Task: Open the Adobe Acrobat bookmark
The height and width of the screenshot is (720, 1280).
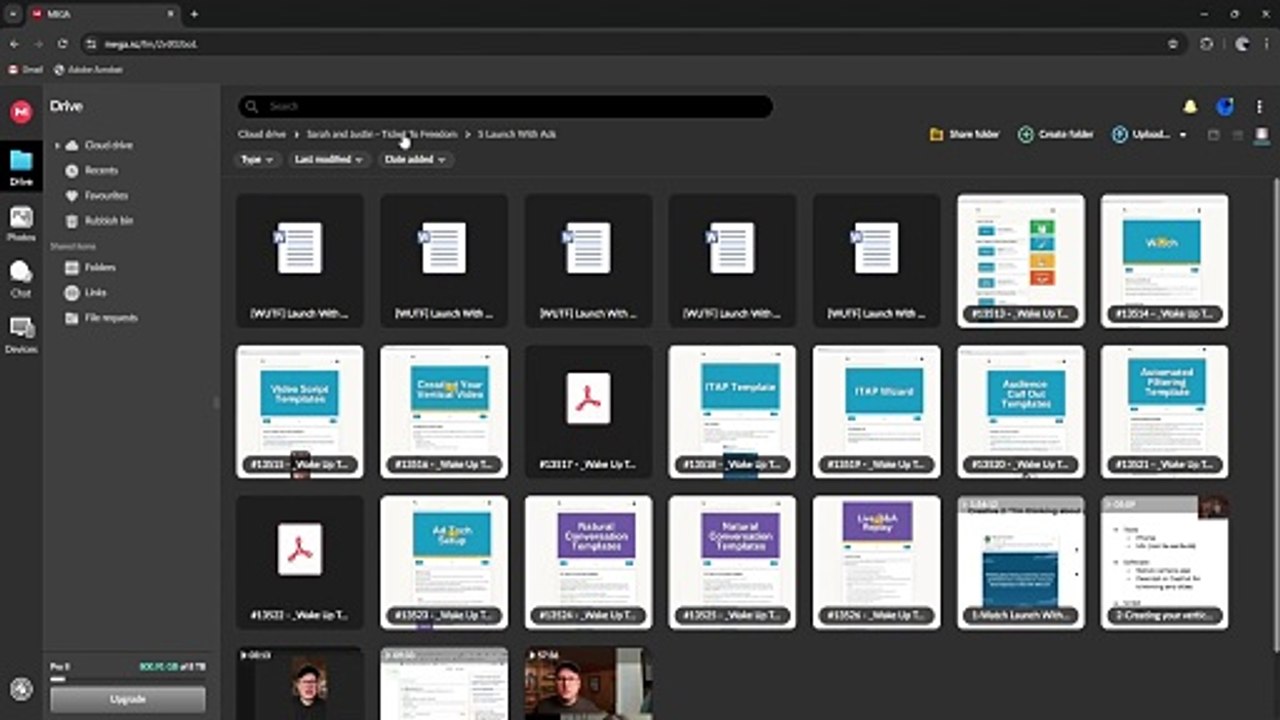Action: tap(88, 70)
